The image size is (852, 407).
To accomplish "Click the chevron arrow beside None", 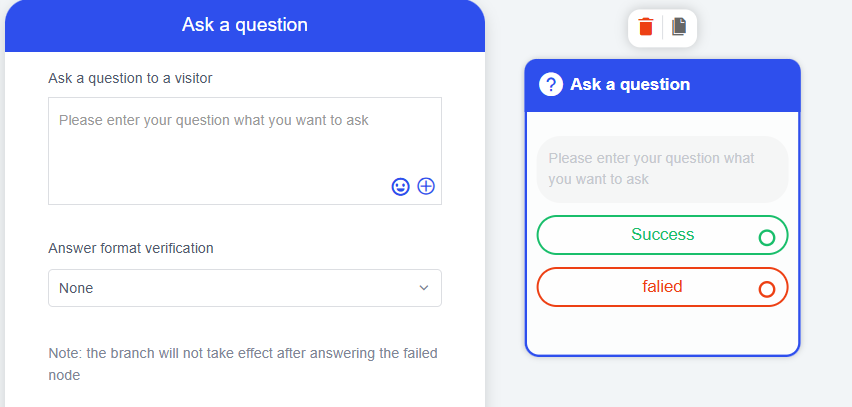I will [424, 288].
